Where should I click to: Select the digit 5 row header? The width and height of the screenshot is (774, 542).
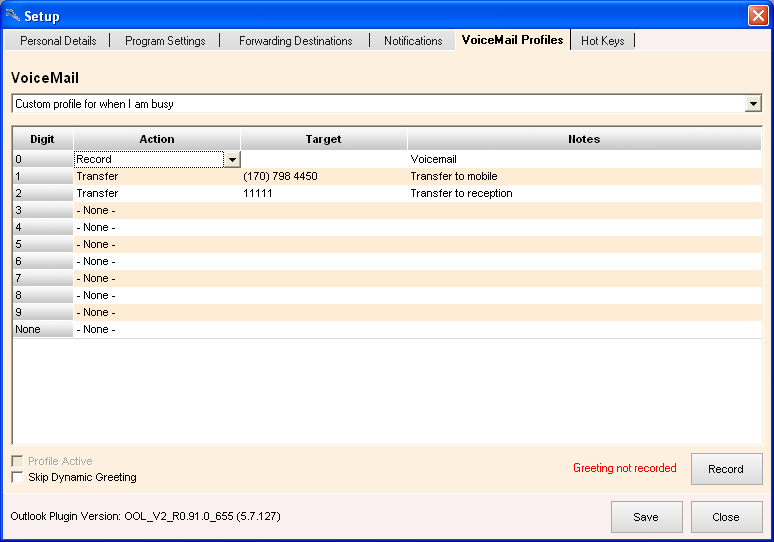tap(43, 244)
